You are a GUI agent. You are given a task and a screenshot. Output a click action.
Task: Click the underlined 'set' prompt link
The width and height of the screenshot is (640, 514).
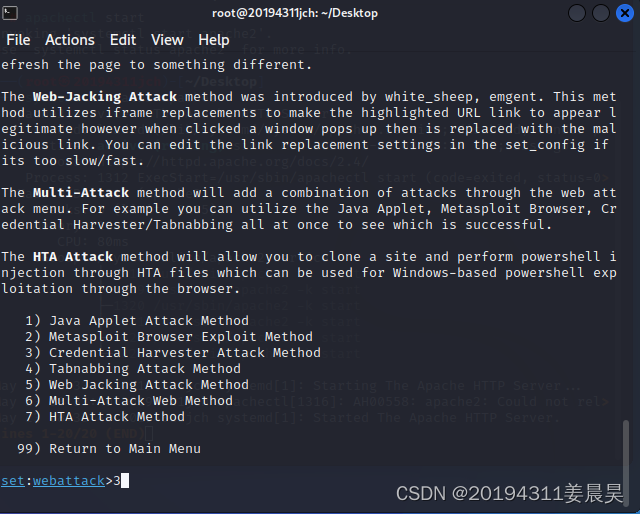[13, 481]
